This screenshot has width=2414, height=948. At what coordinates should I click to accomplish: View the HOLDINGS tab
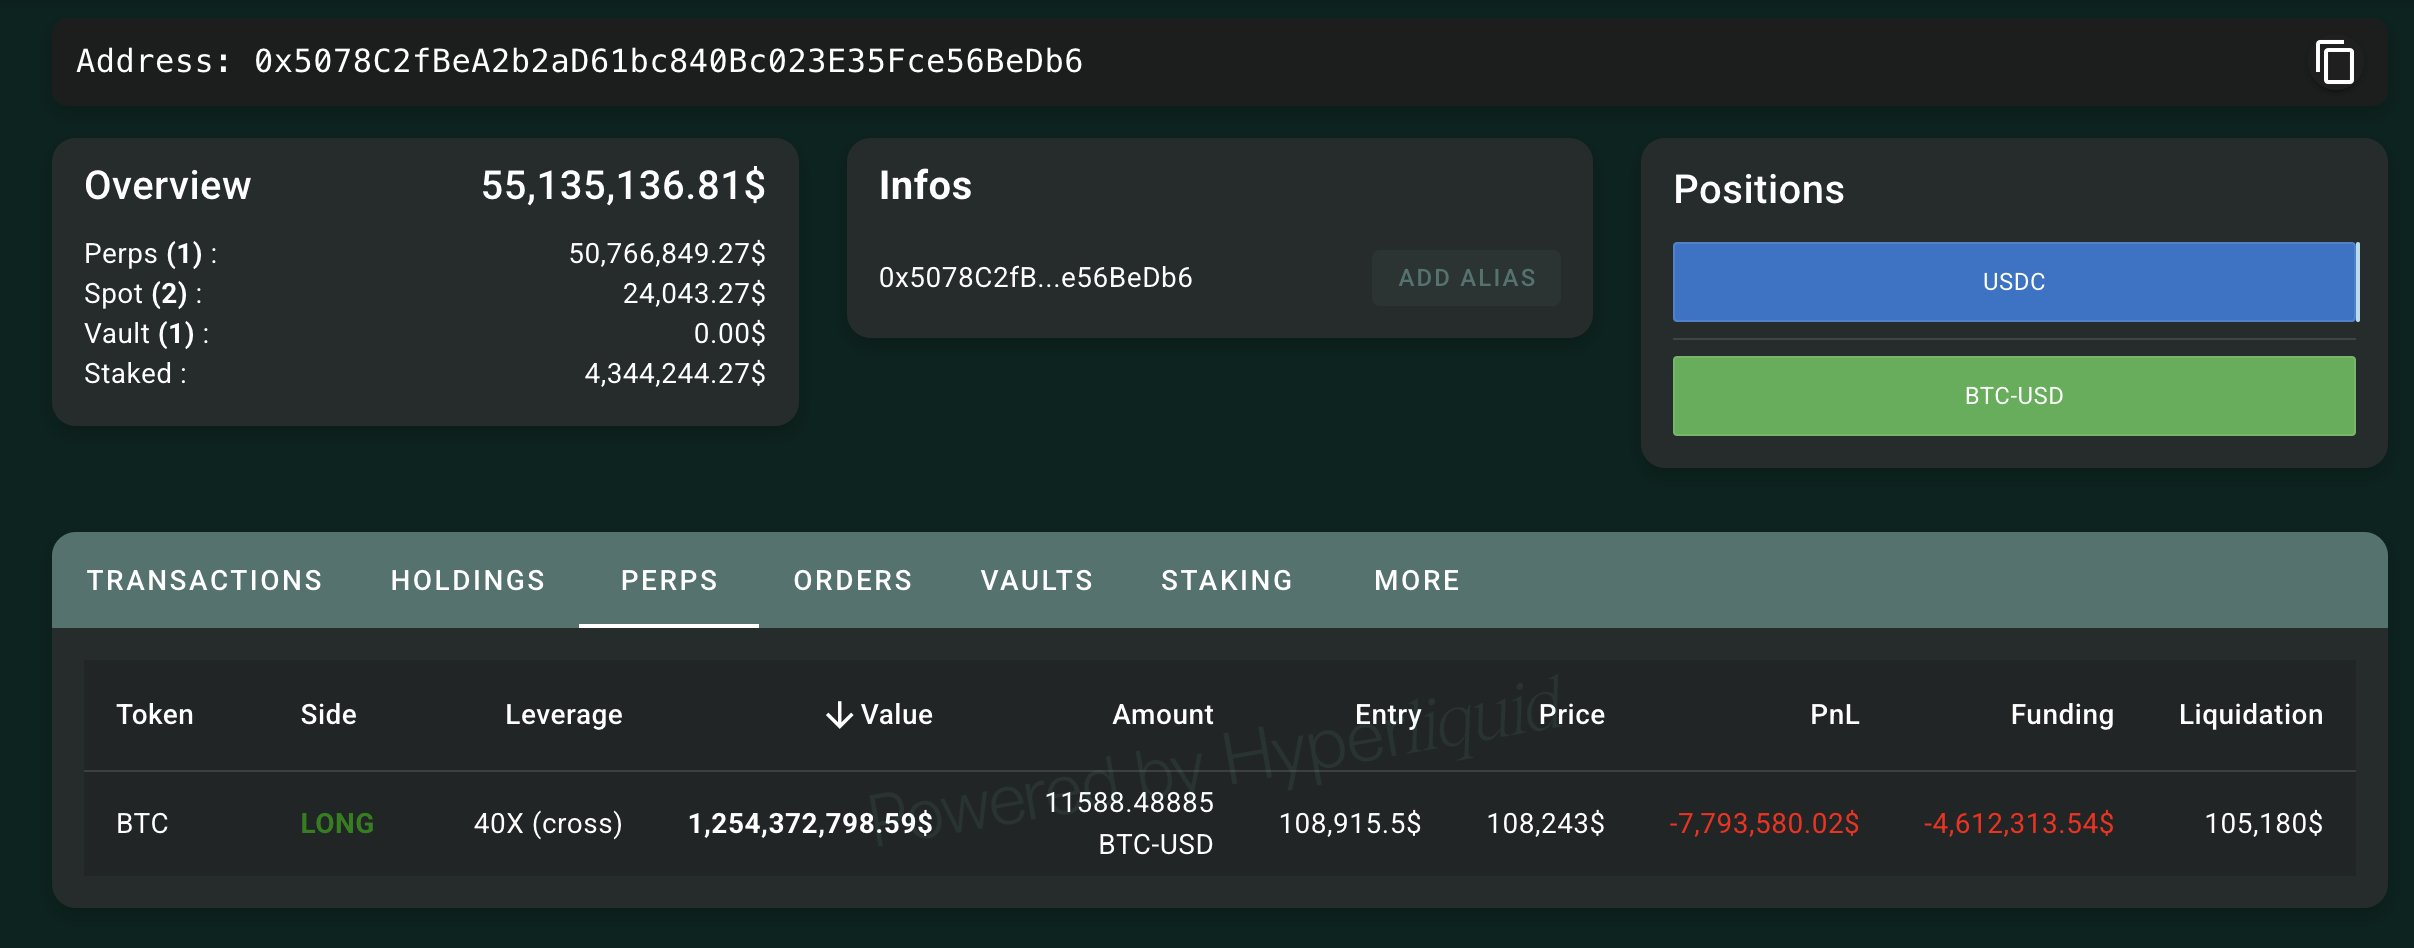[x=468, y=580]
